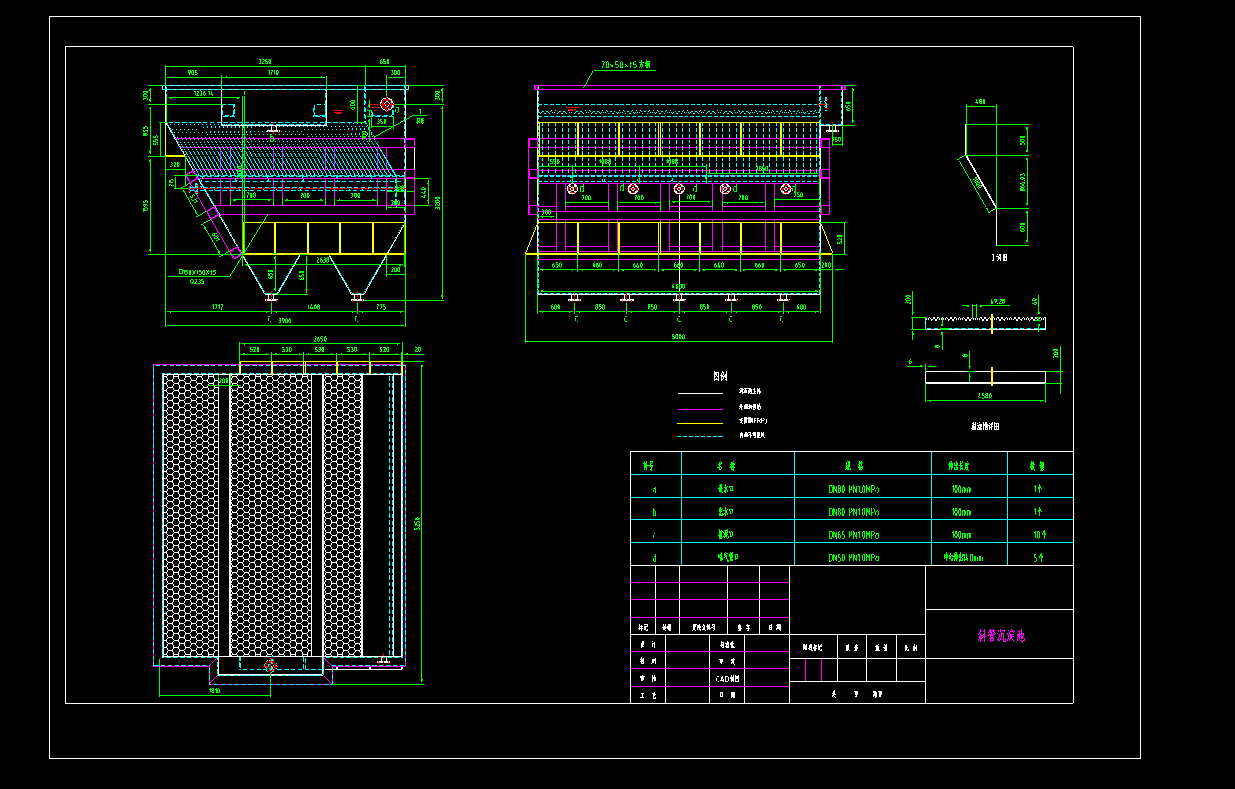Select the Q235 material note

[197, 281]
